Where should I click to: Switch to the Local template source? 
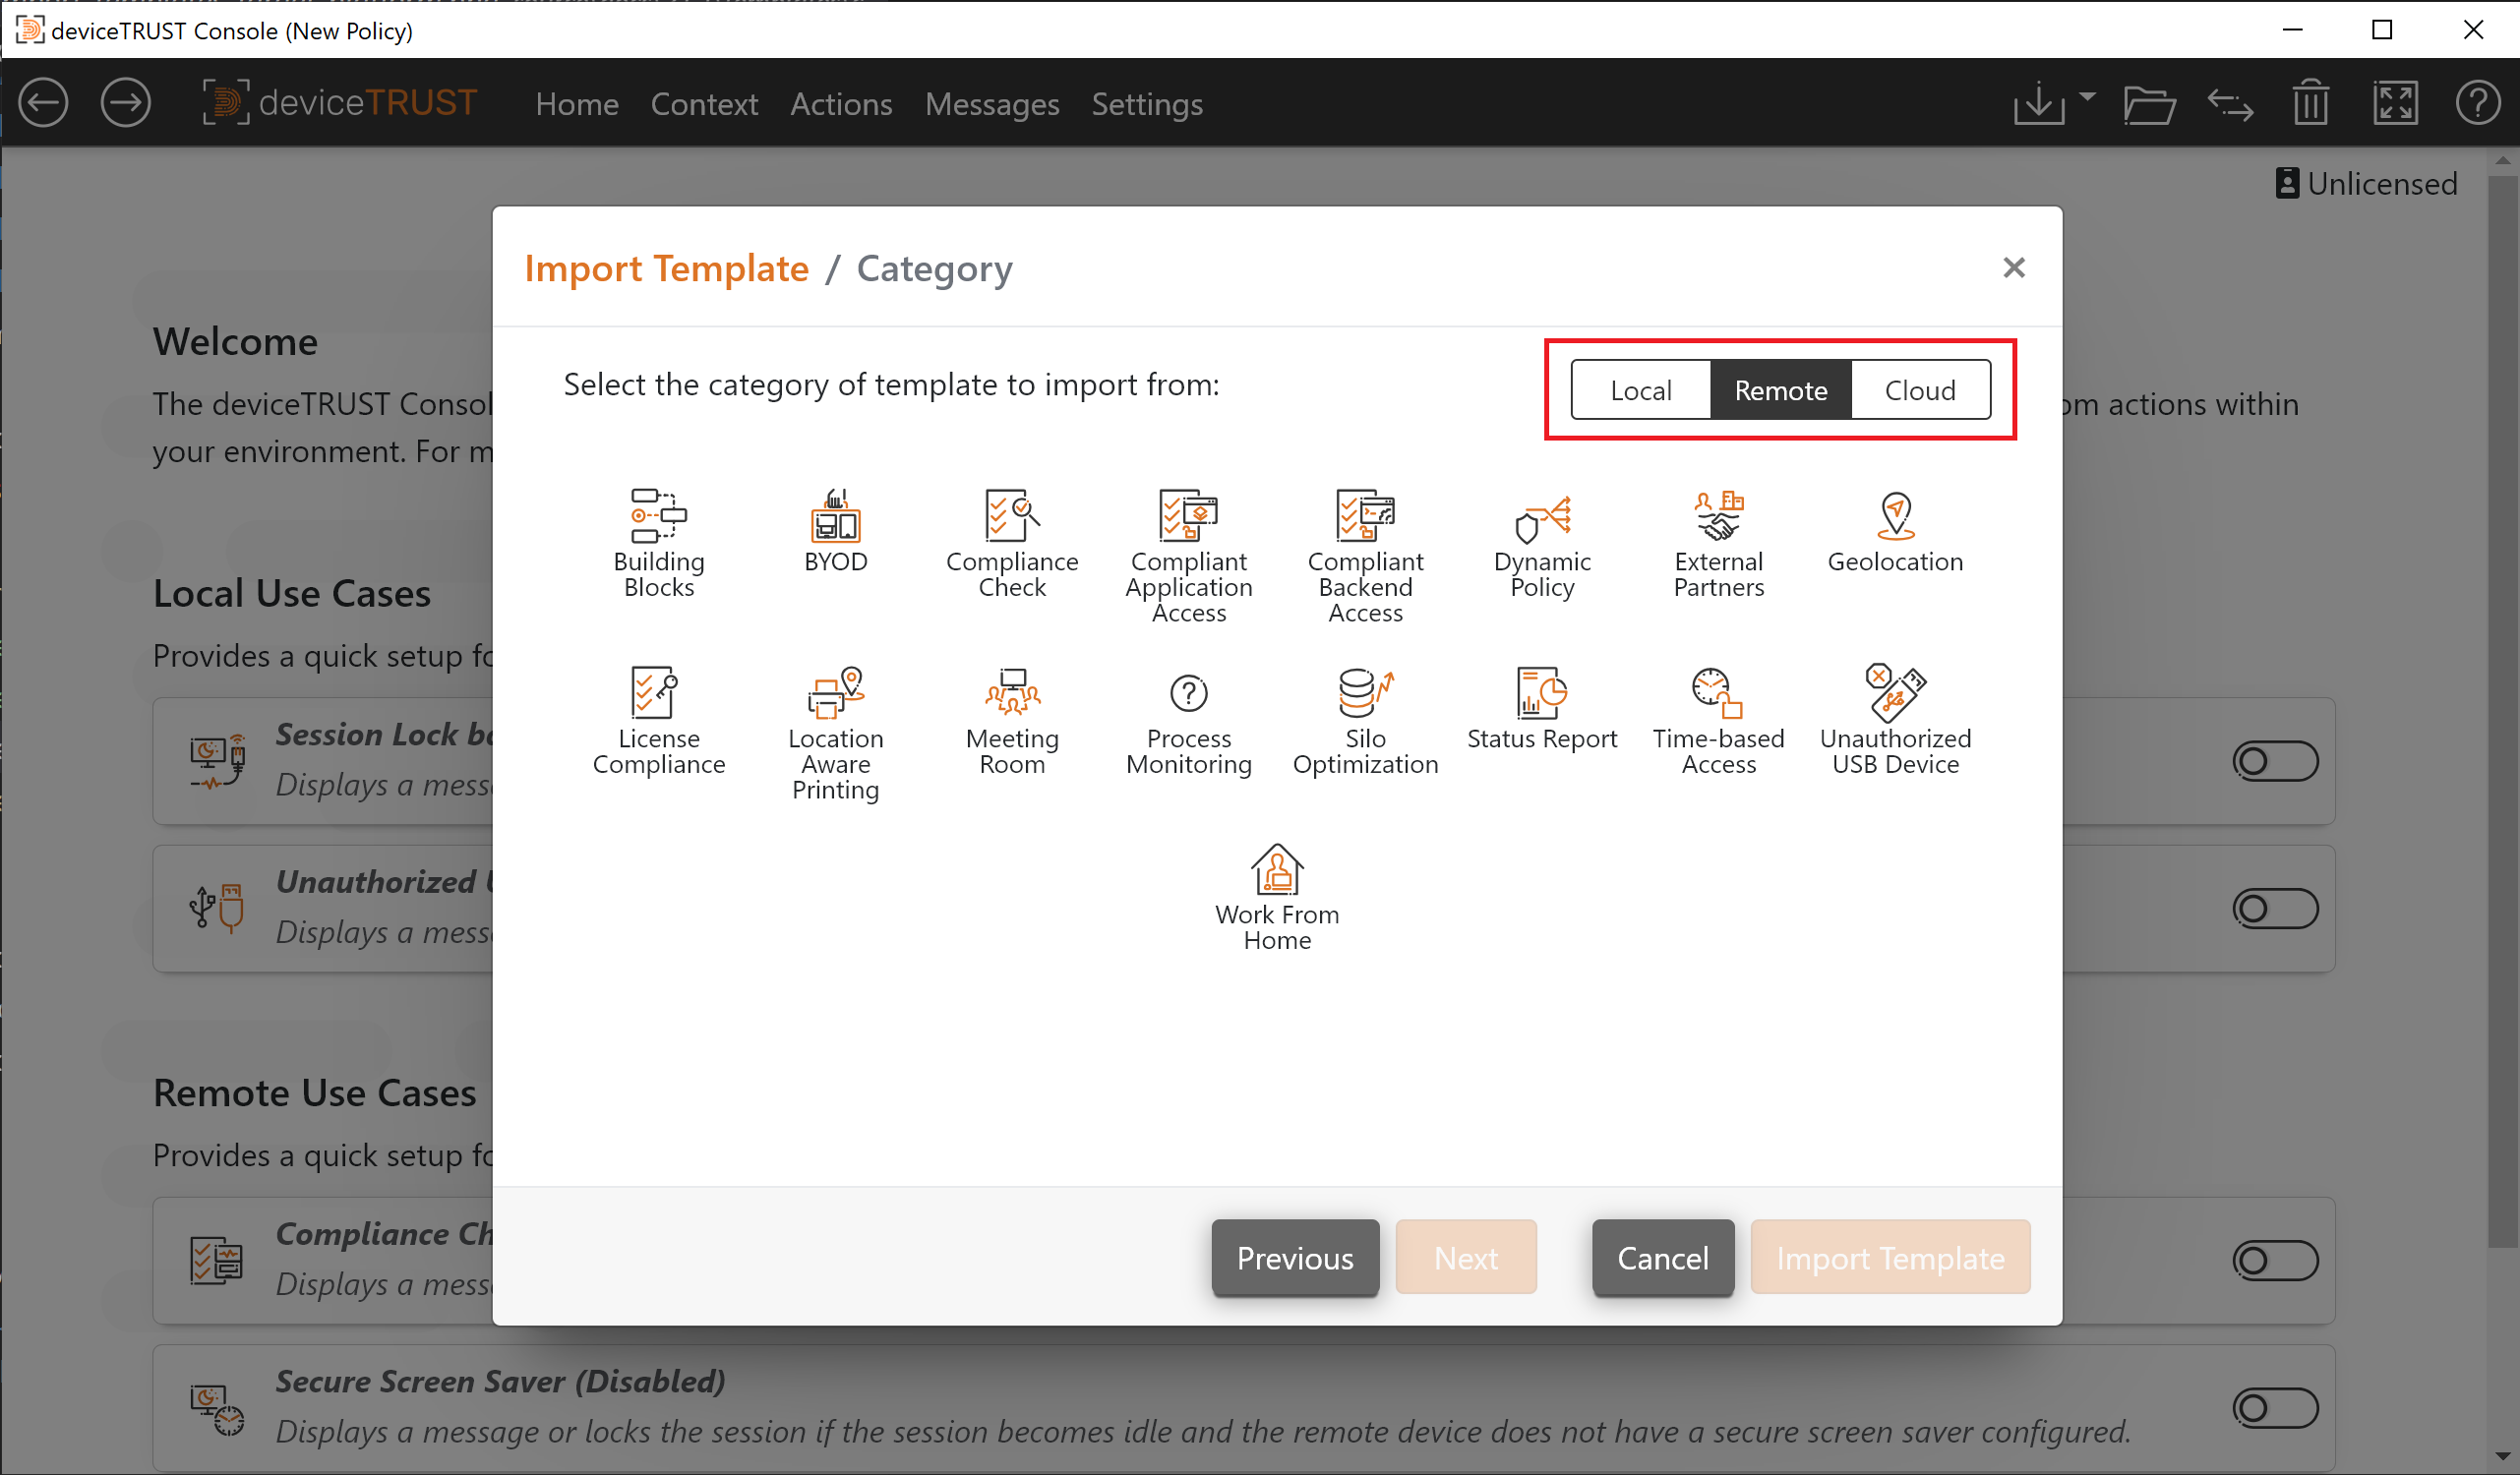point(1641,390)
